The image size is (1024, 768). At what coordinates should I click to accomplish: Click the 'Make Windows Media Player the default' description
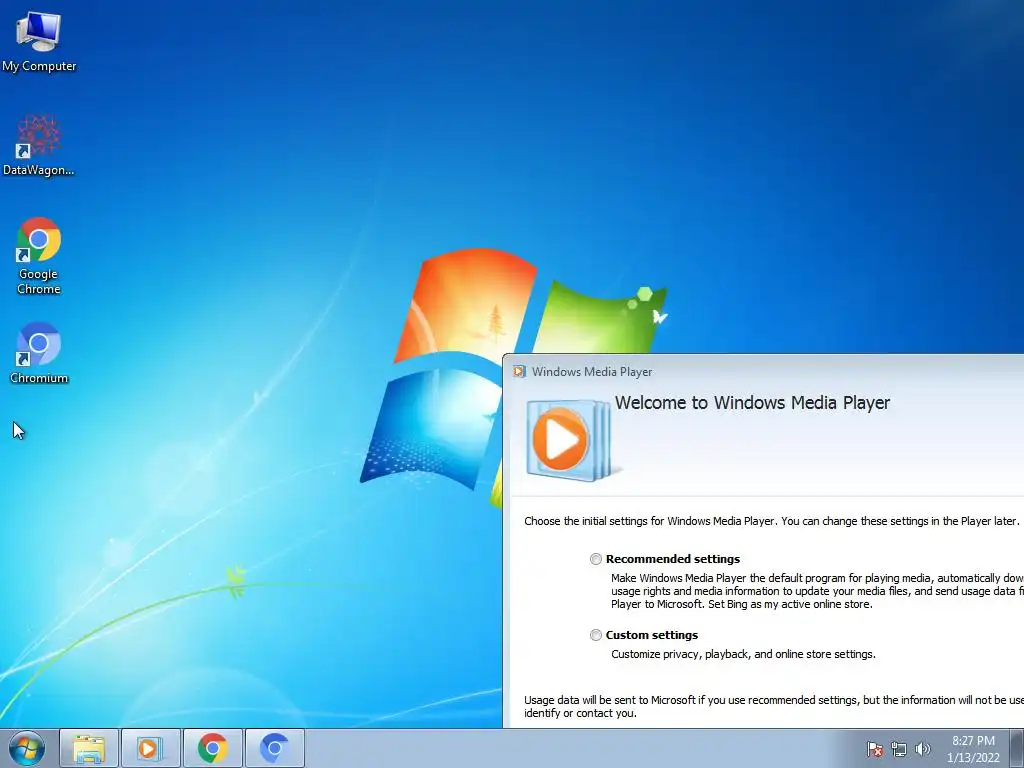tap(817, 591)
